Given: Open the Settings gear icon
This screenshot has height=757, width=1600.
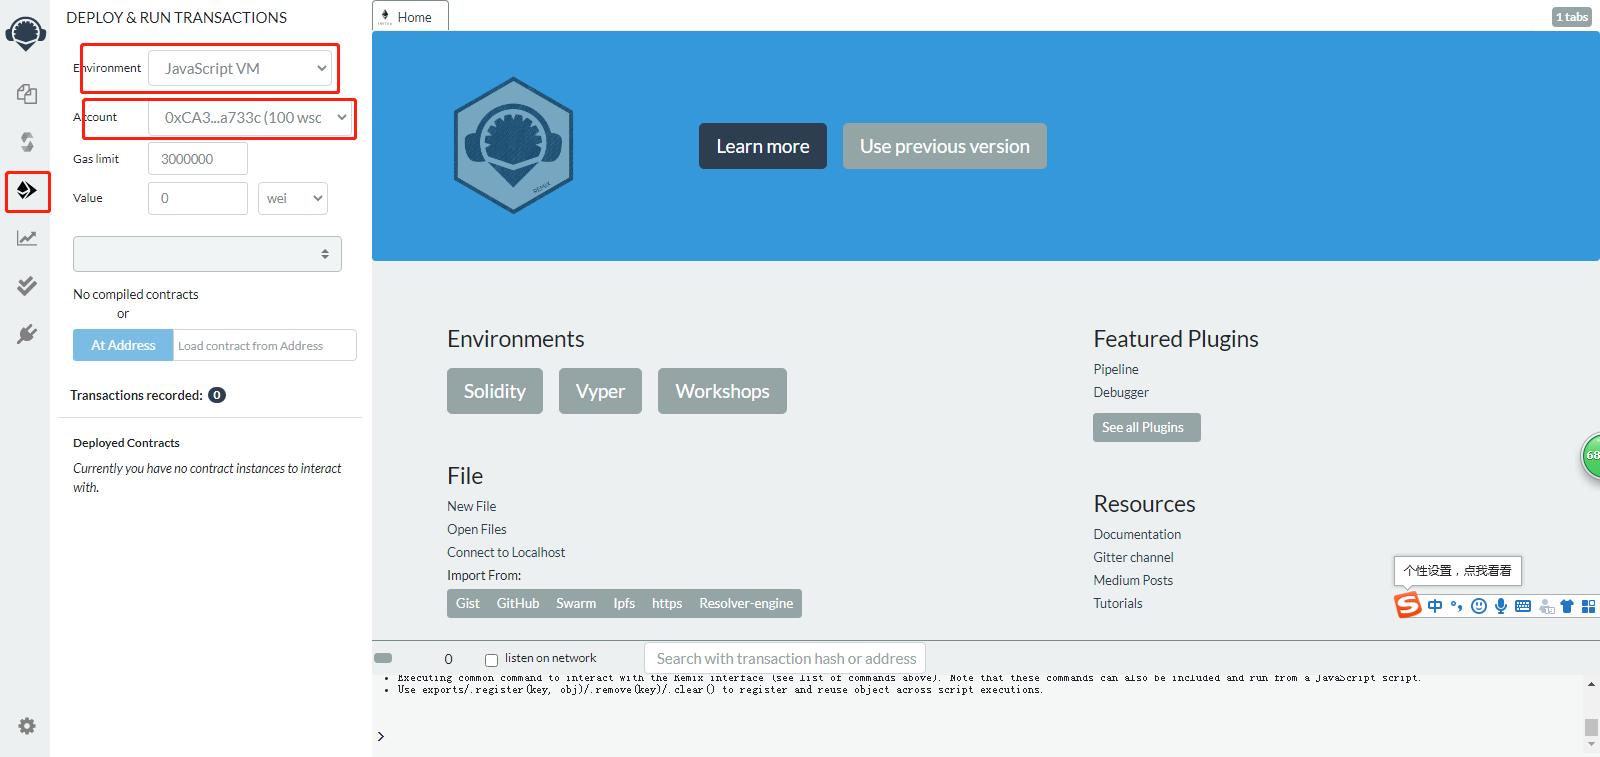Looking at the screenshot, I should [x=27, y=726].
